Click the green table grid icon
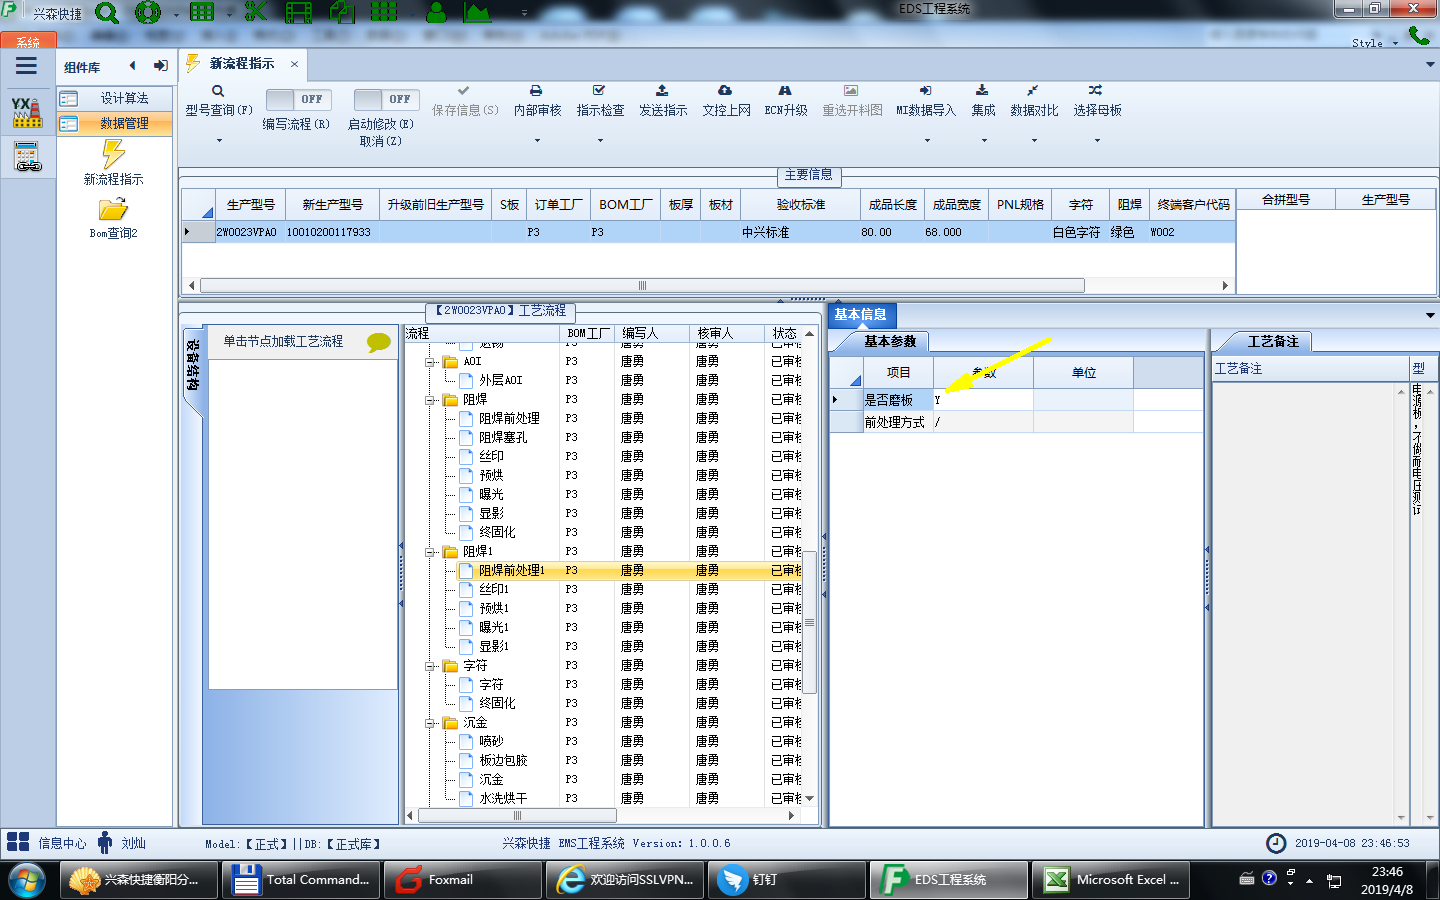Viewport: 1440px width, 900px height. pos(202,12)
